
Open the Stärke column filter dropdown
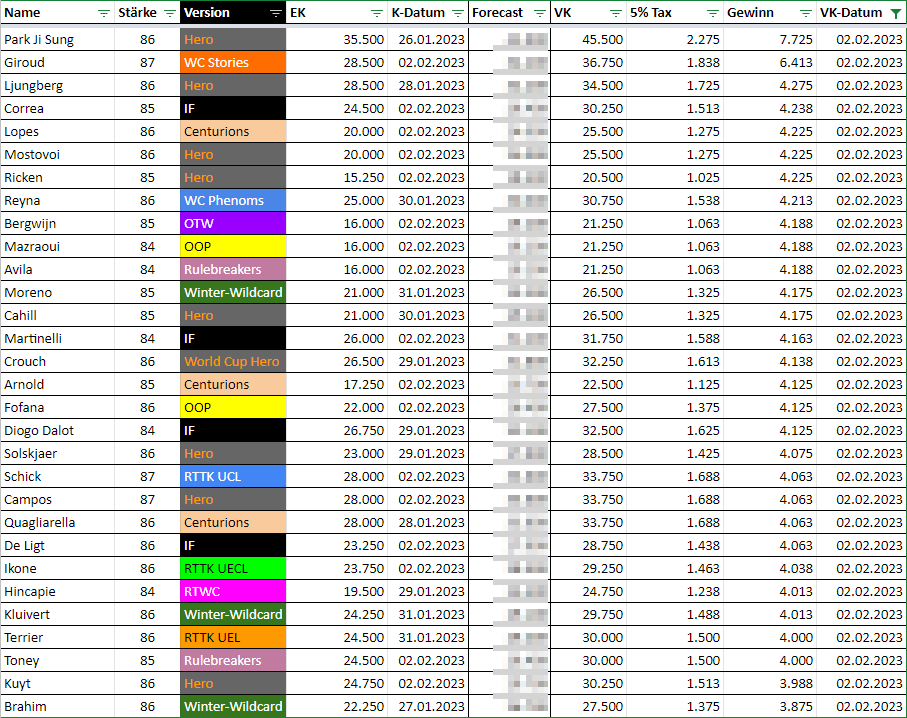pos(169,13)
